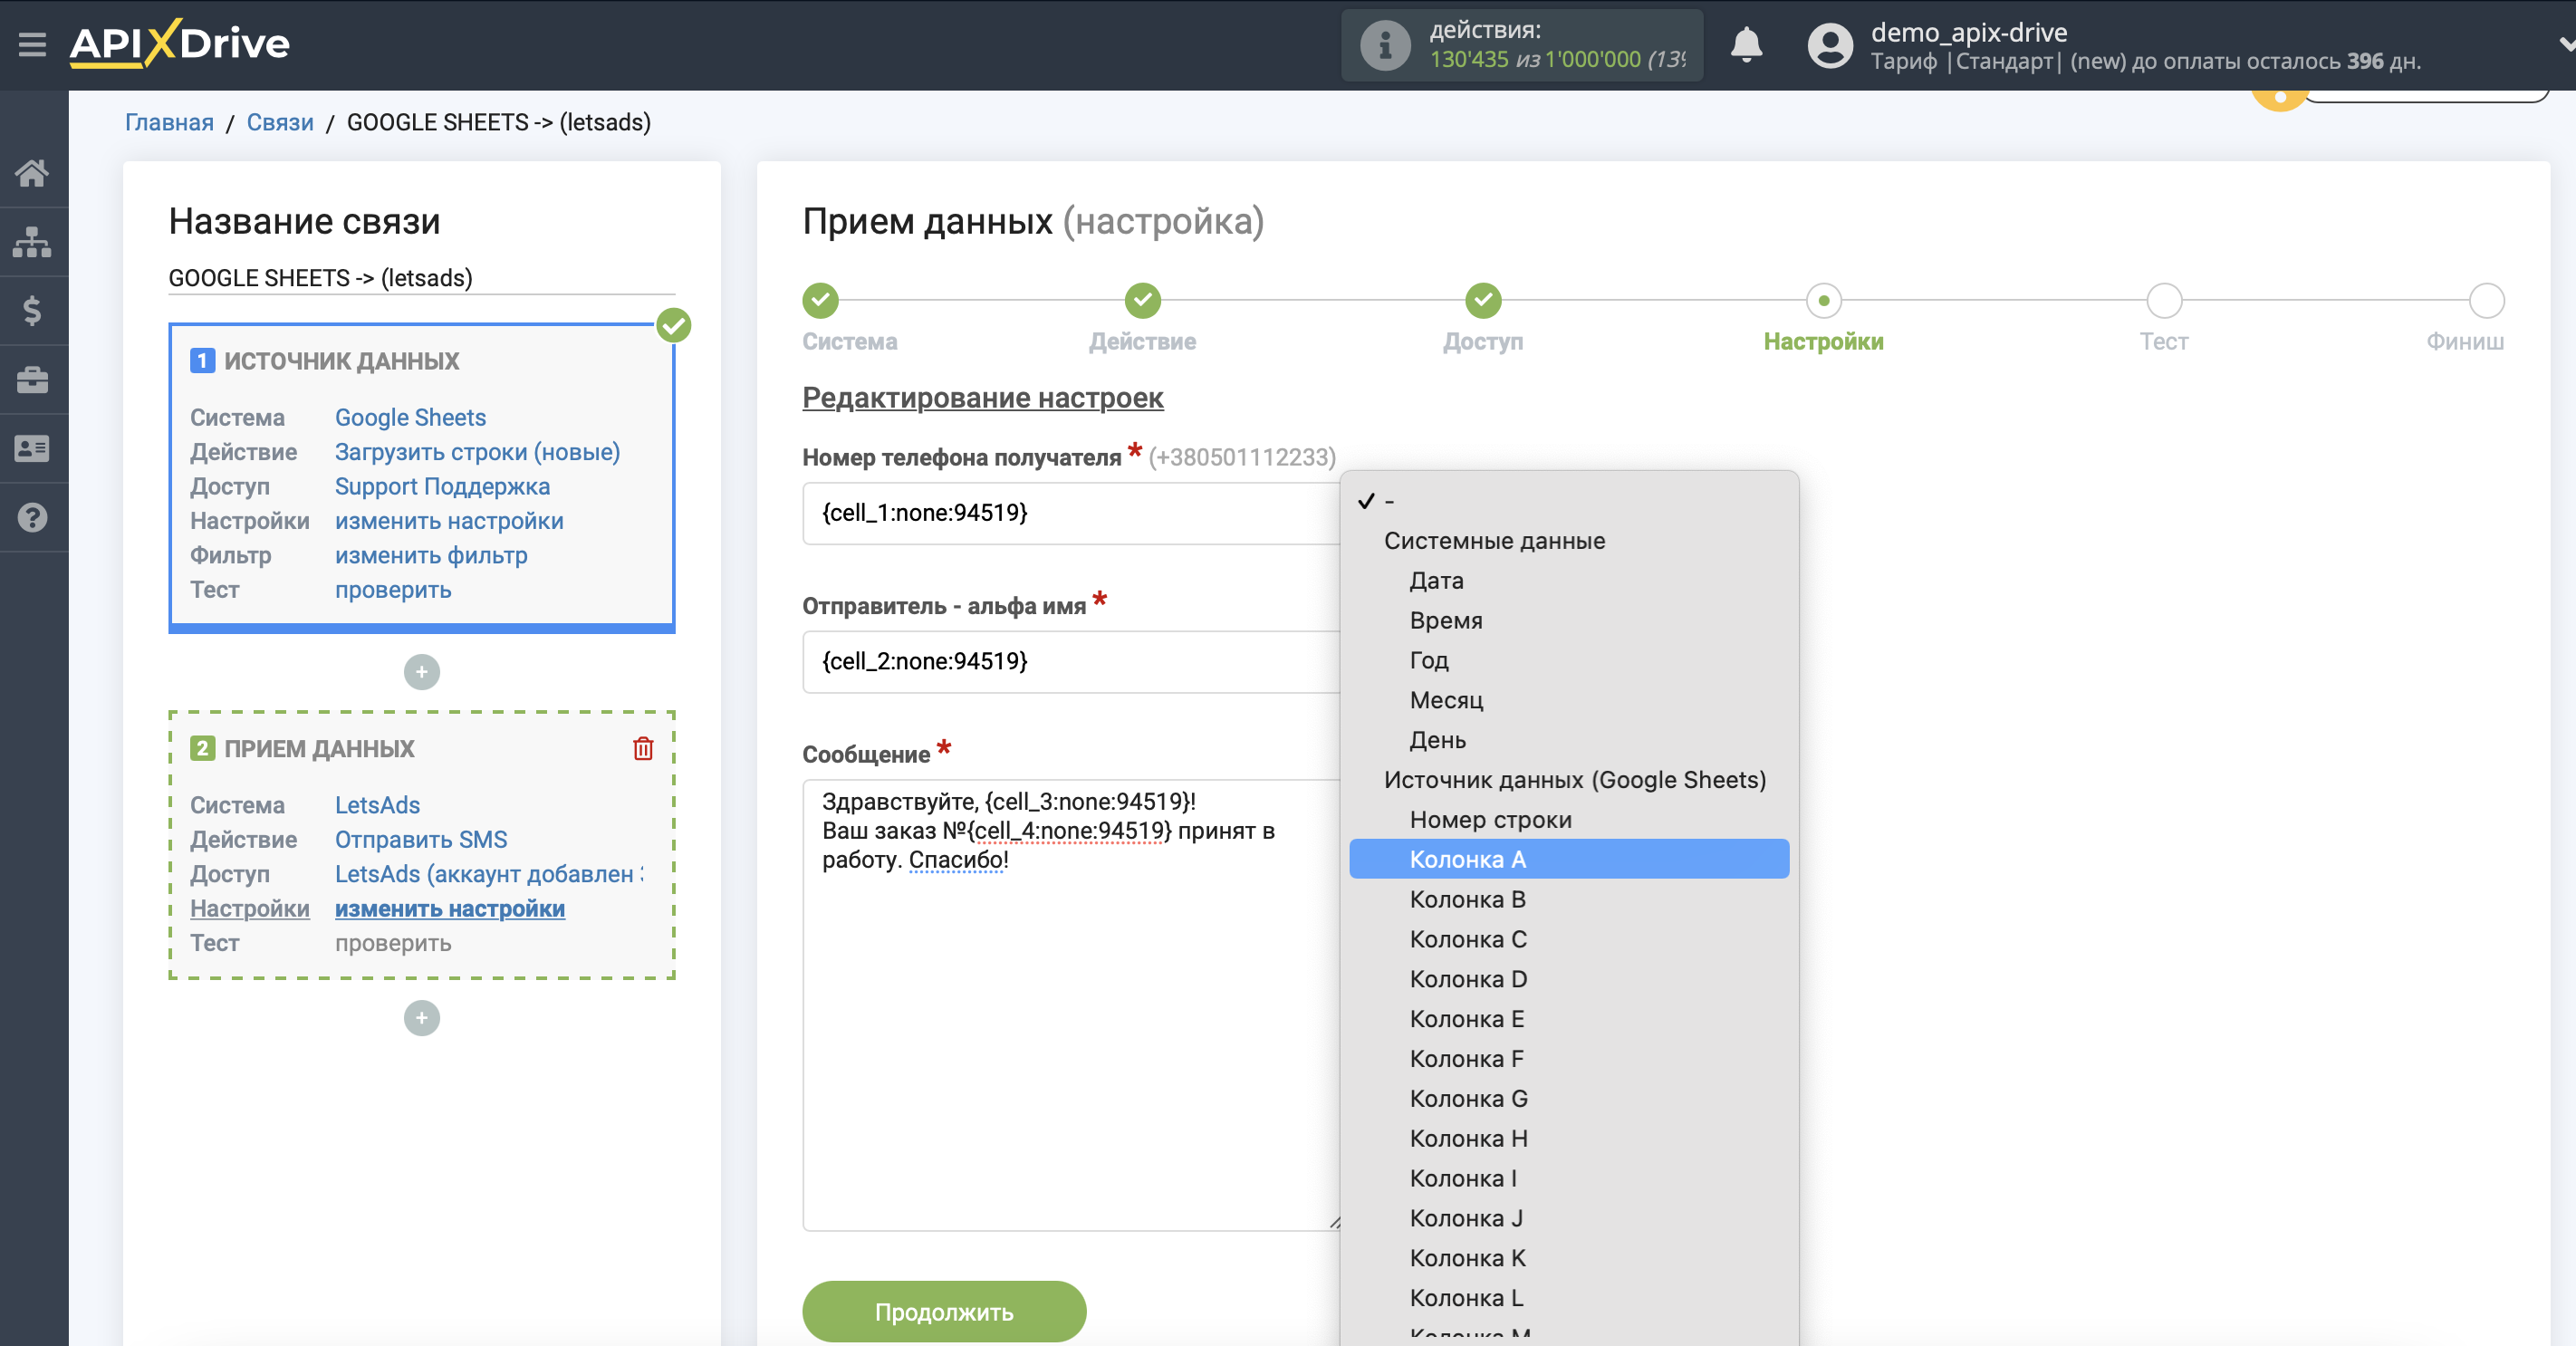Expand Системные данные section in dropdown

pos(1495,540)
